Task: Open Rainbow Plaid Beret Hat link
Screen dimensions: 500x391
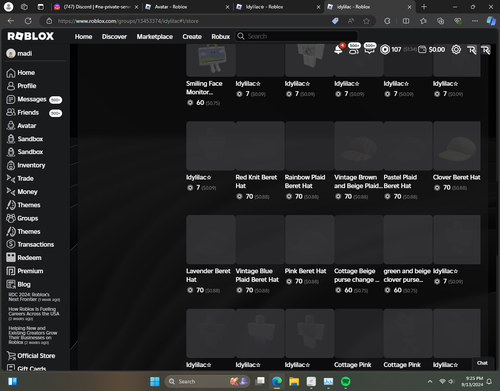Action: [305, 182]
